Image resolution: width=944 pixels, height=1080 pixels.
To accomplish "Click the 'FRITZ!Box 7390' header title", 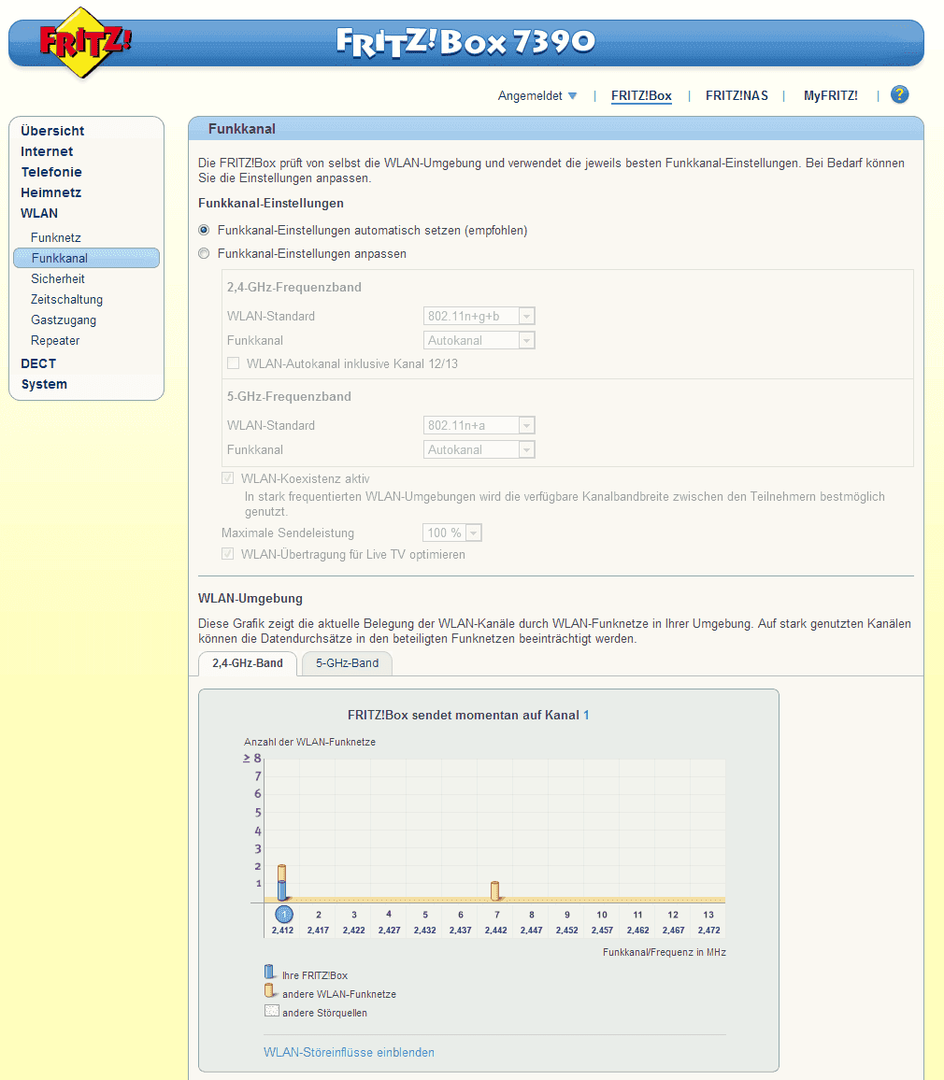I will (466, 42).
